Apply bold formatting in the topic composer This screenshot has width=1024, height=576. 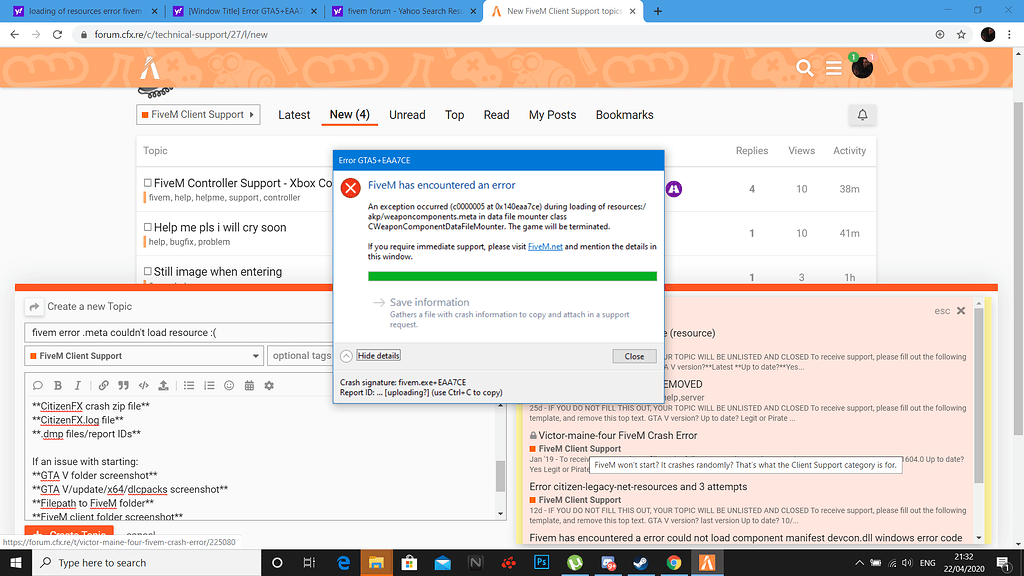(57, 385)
